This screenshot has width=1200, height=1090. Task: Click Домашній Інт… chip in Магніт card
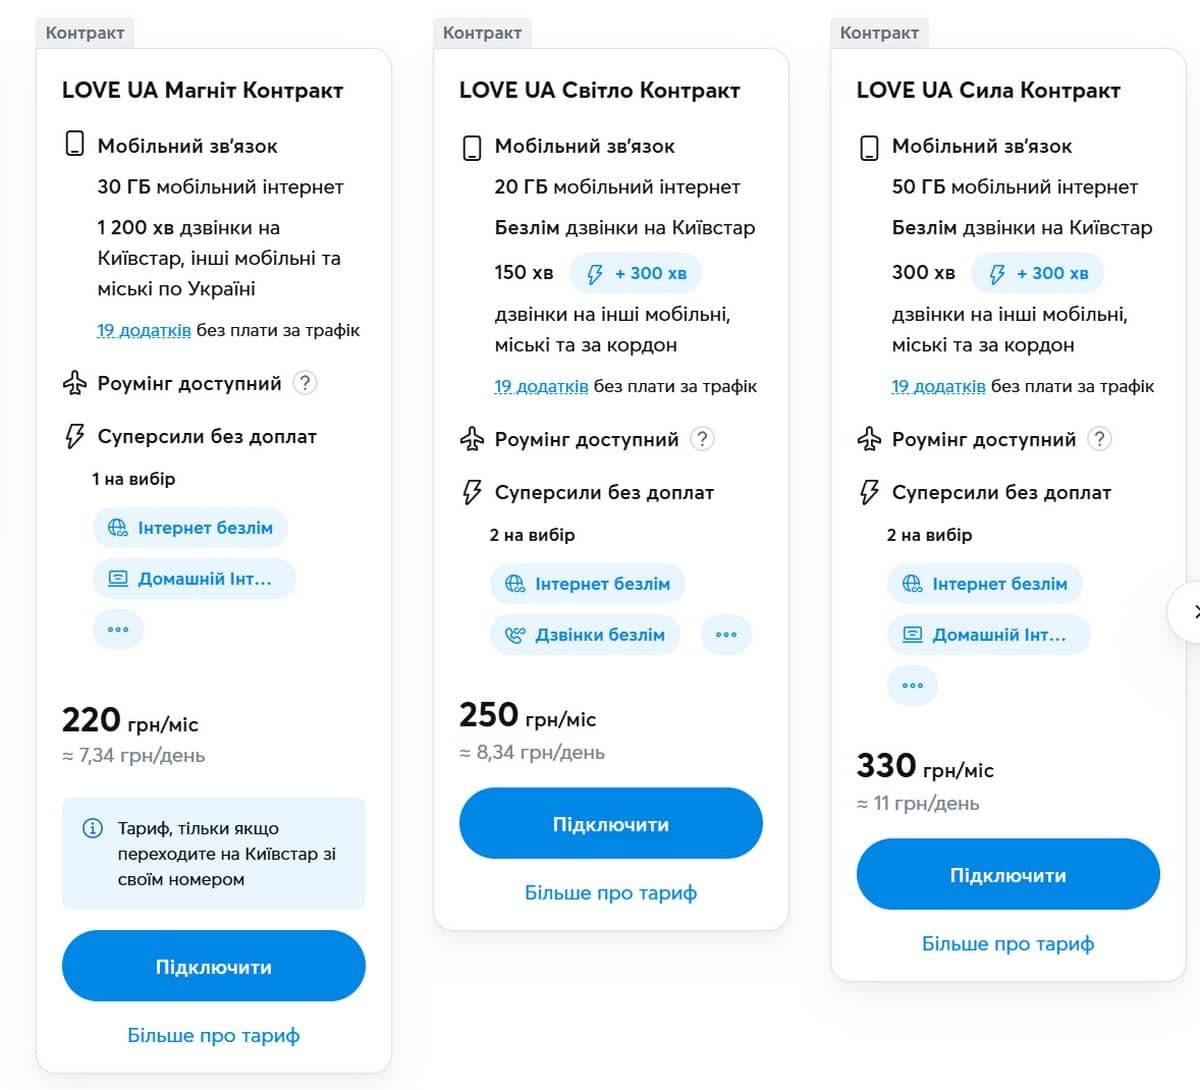pos(195,579)
